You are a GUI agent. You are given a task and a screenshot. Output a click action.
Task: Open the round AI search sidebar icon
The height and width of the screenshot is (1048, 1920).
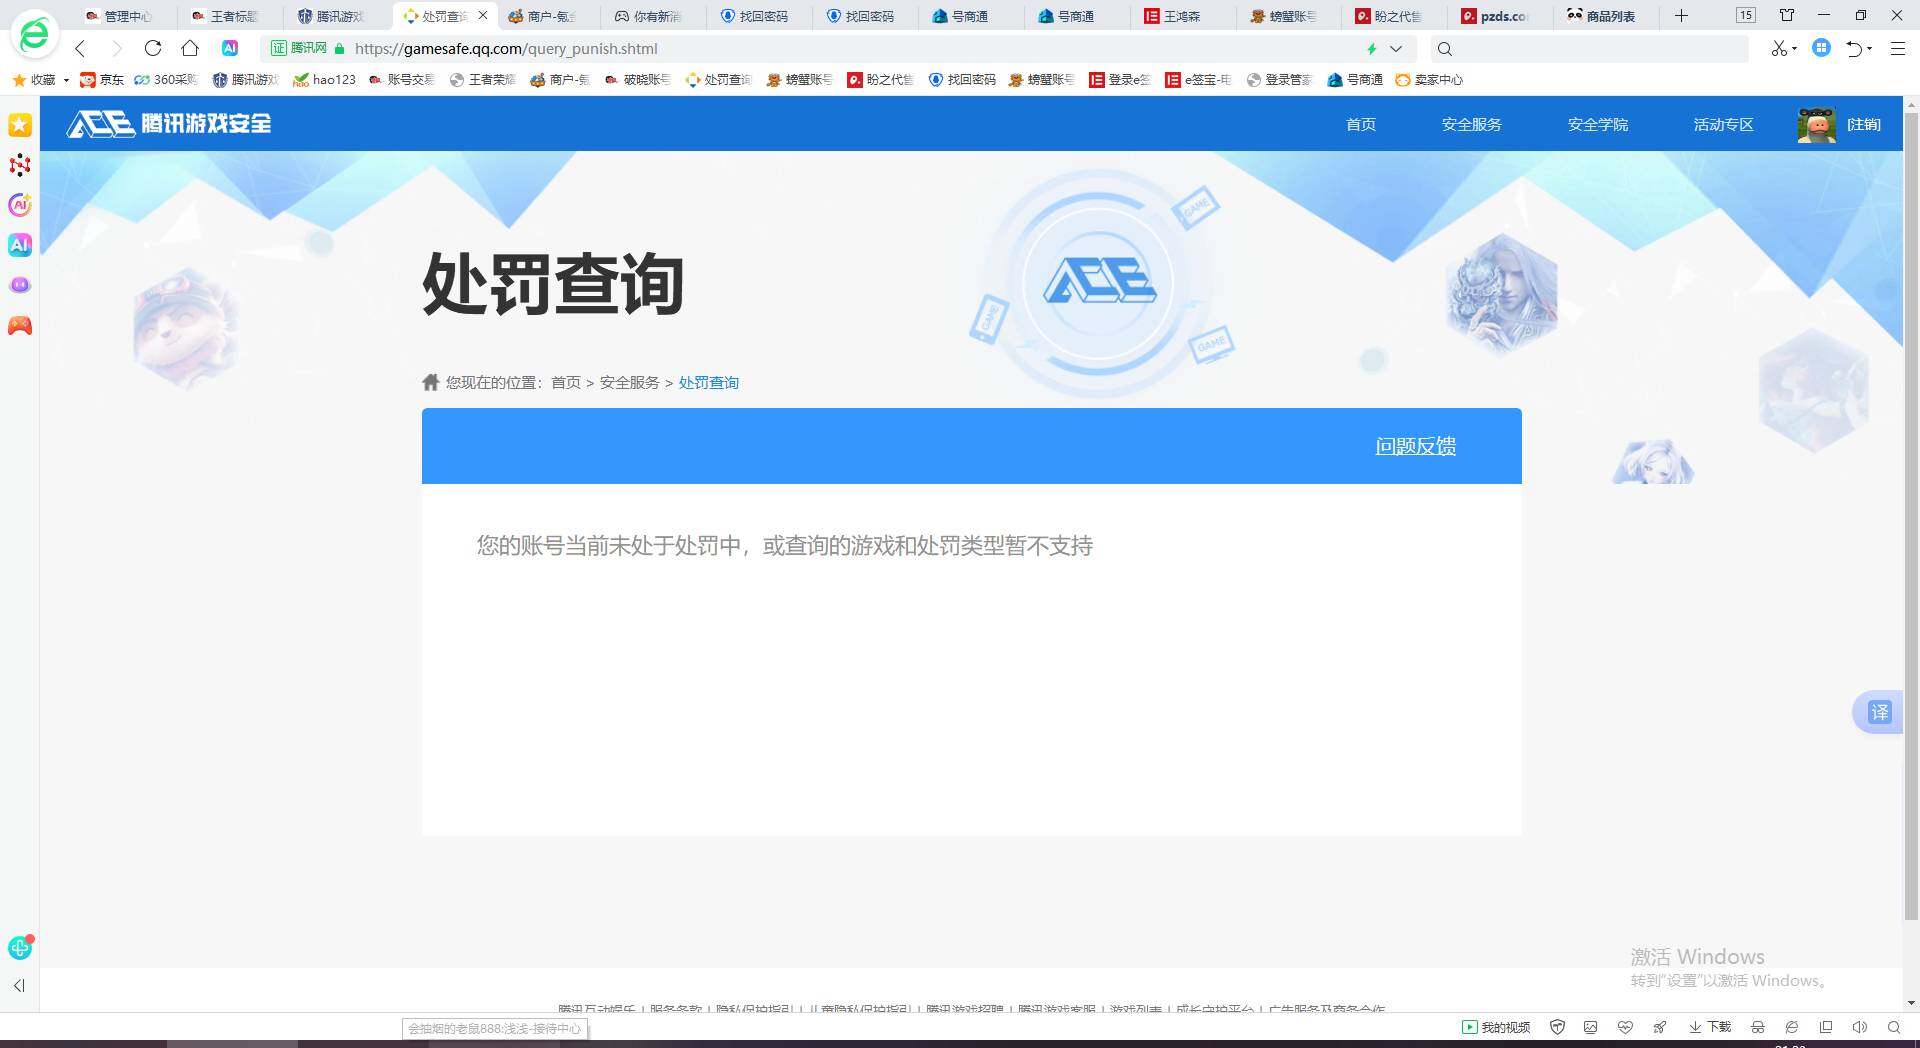click(x=20, y=205)
